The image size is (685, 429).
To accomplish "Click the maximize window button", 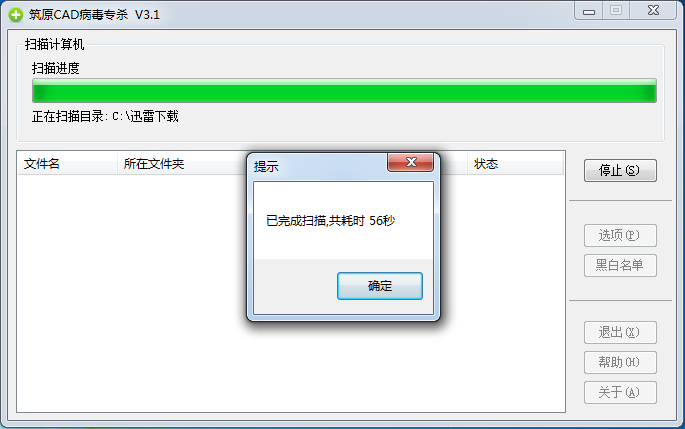I will (616, 10).
